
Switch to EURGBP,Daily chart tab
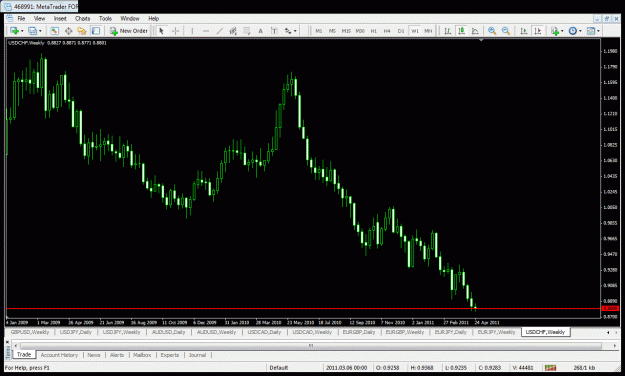tap(359, 332)
